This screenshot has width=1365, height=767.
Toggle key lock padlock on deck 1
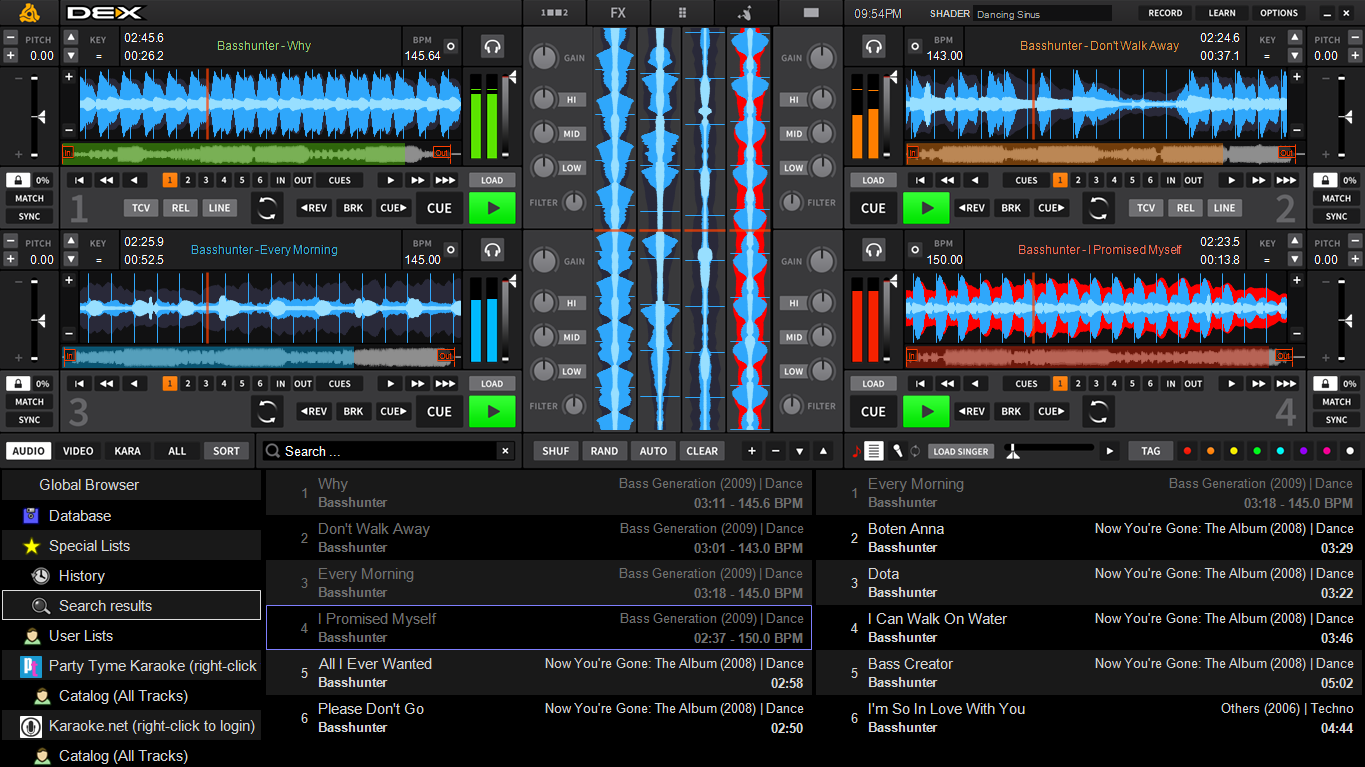pyautogui.click(x=19, y=180)
